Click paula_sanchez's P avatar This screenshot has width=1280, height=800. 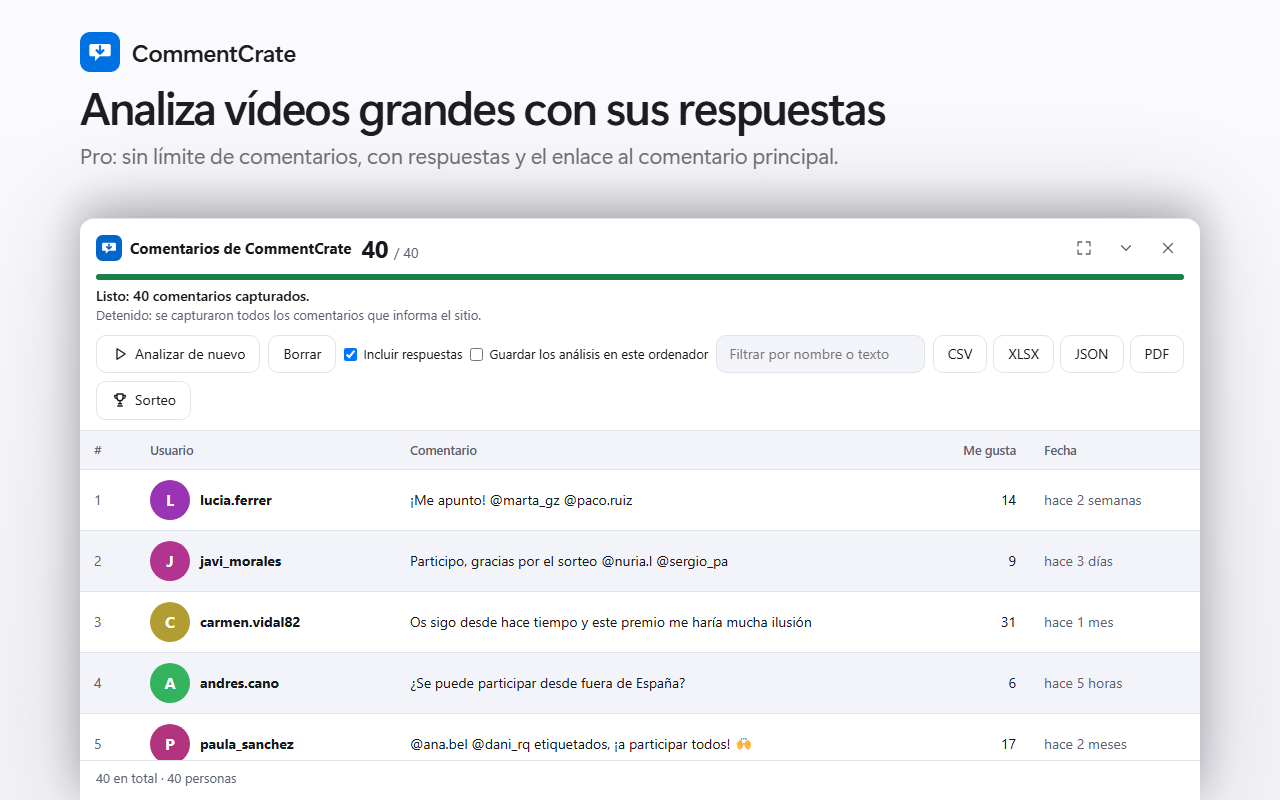click(x=170, y=744)
